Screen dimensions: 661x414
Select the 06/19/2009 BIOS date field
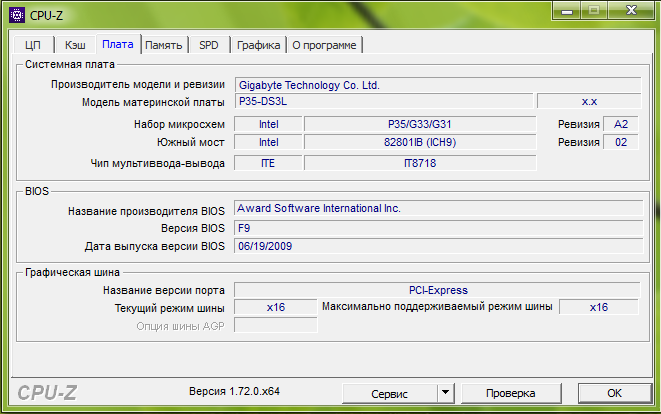[x=438, y=246]
